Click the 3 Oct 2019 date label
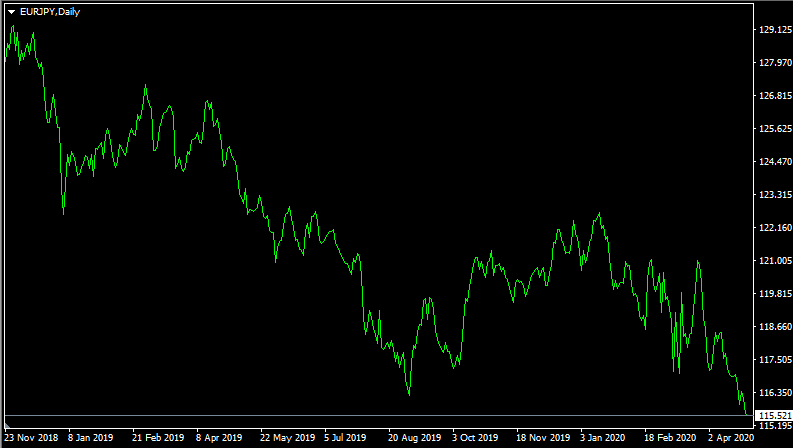The width and height of the screenshot is (793, 448). (475, 438)
